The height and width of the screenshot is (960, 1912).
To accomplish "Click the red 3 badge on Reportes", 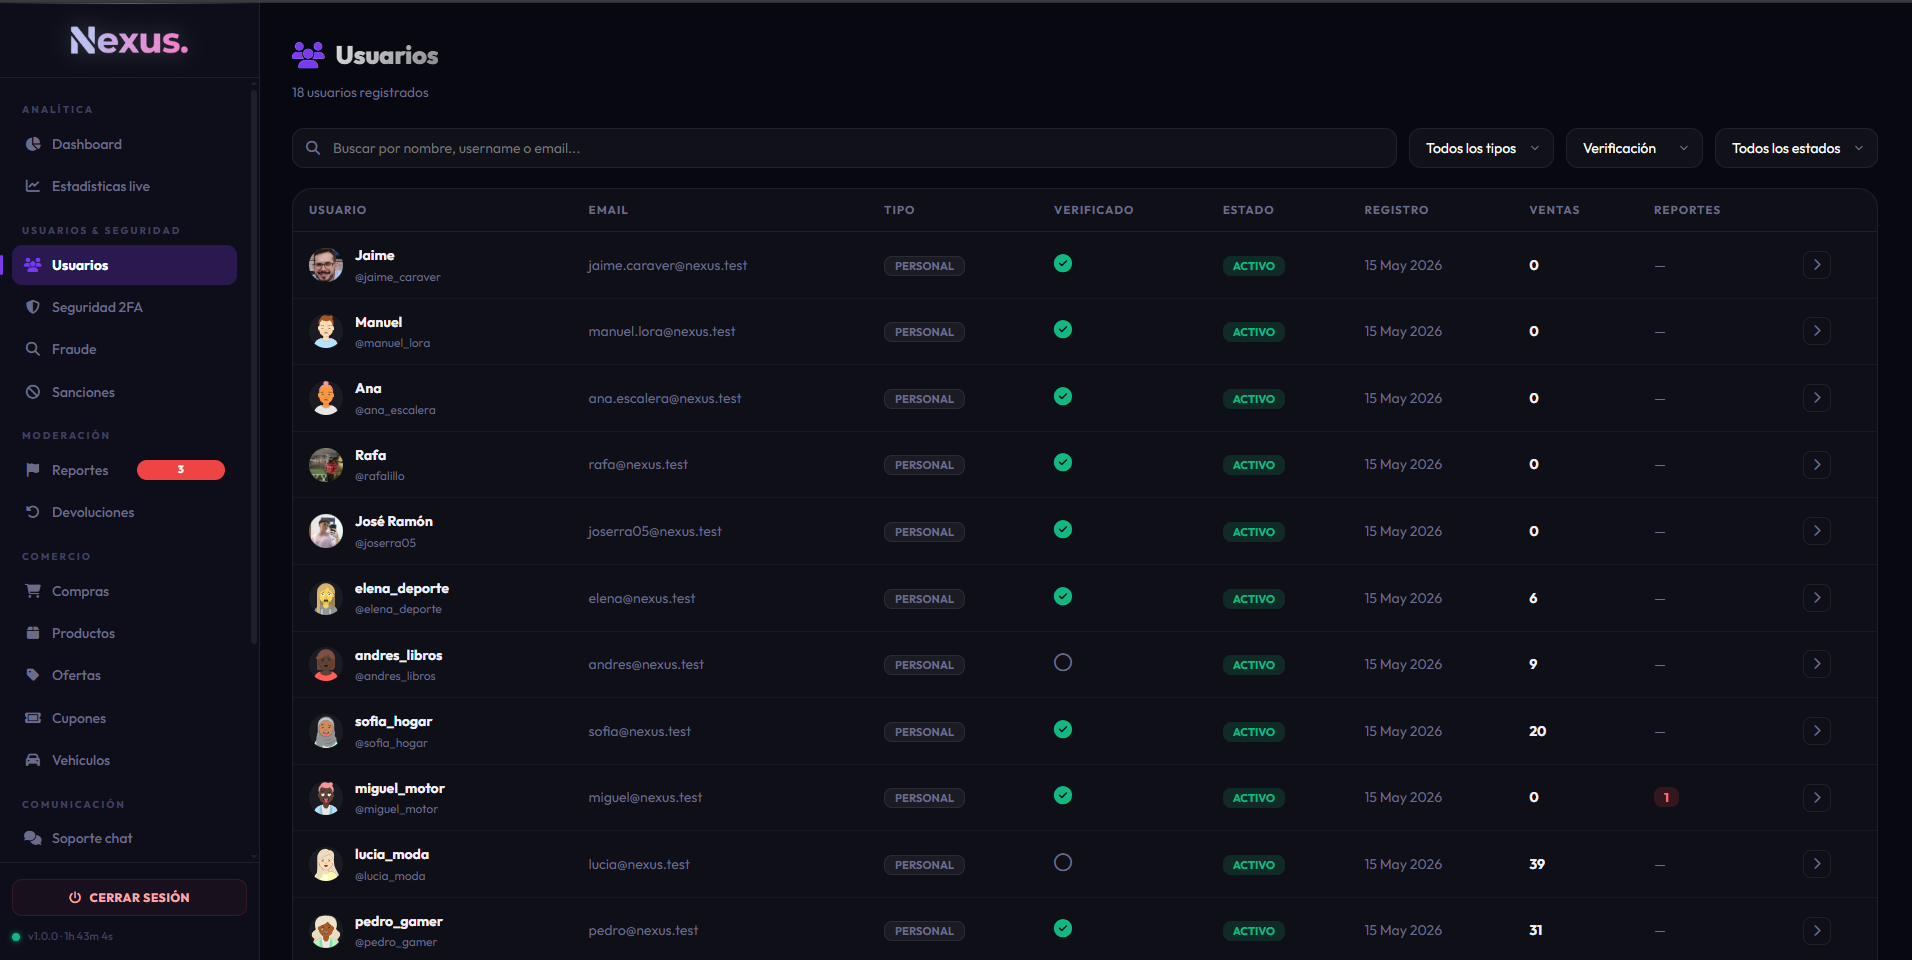I will pyautogui.click(x=181, y=470).
